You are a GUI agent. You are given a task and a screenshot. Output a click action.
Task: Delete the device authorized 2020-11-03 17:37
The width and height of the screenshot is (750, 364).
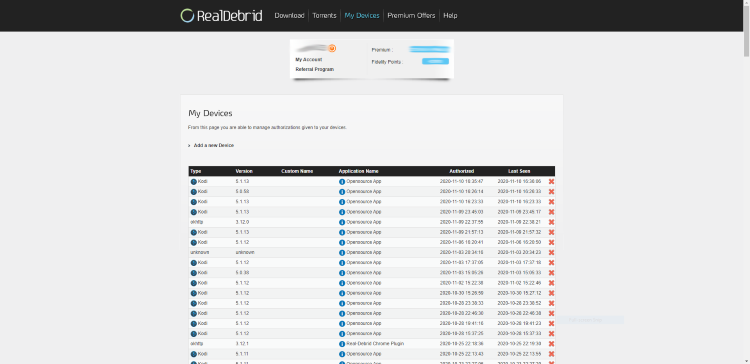(551, 263)
